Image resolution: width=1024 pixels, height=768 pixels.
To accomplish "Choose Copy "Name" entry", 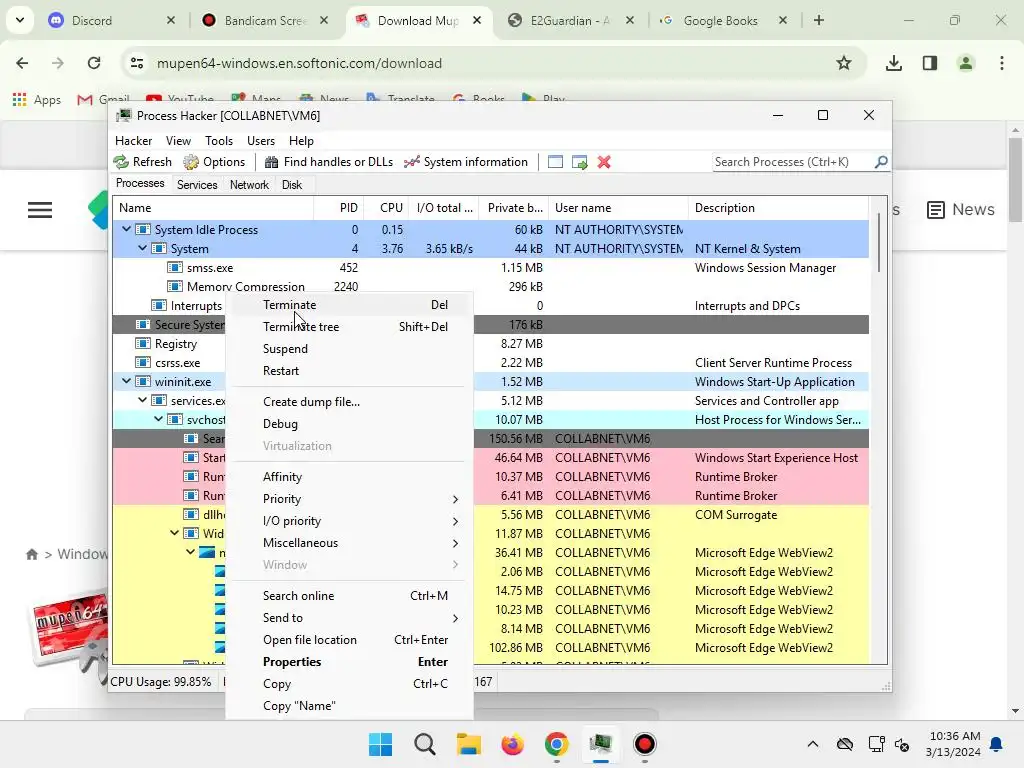I will (x=349, y=706).
